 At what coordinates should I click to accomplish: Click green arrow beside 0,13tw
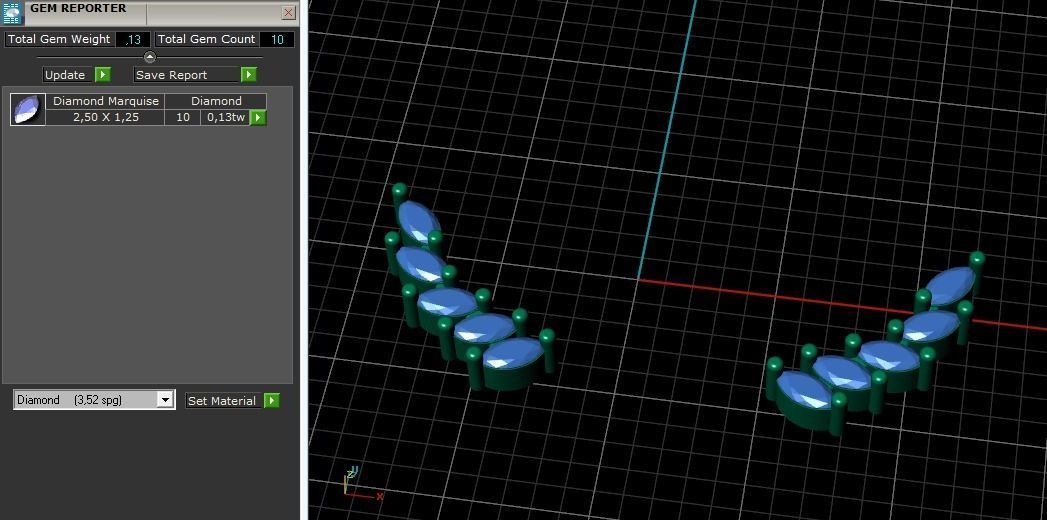click(258, 117)
